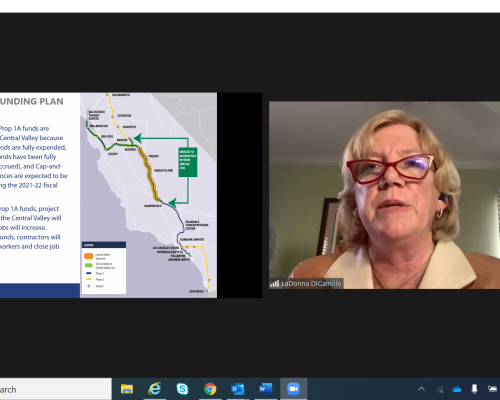Click the yellow Phase 2 legend swatch
This screenshot has height=400, width=500.
pyautogui.click(x=89, y=279)
